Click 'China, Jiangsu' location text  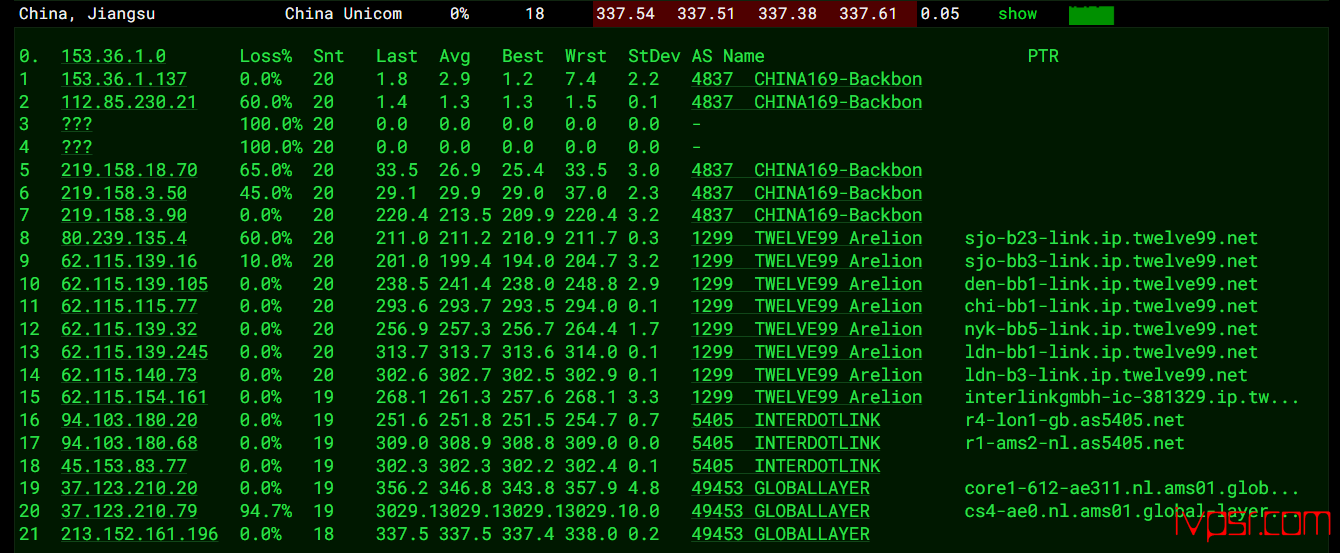pyautogui.click(x=87, y=14)
